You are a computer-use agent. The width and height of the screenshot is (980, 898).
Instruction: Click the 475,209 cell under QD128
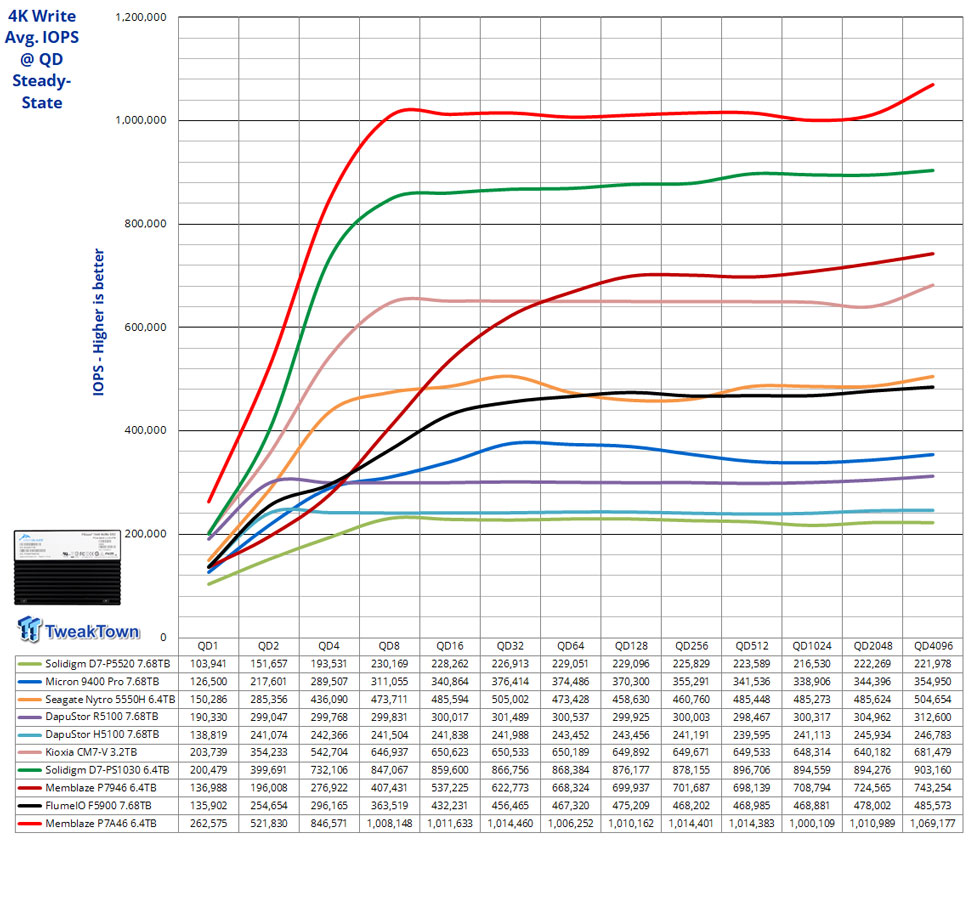(x=631, y=806)
